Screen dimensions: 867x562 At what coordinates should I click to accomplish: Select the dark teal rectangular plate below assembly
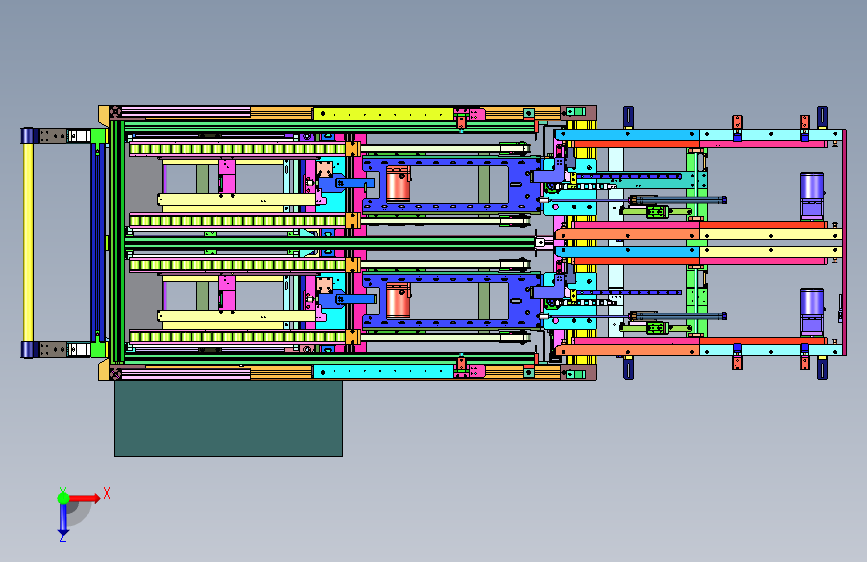point(228,418)
